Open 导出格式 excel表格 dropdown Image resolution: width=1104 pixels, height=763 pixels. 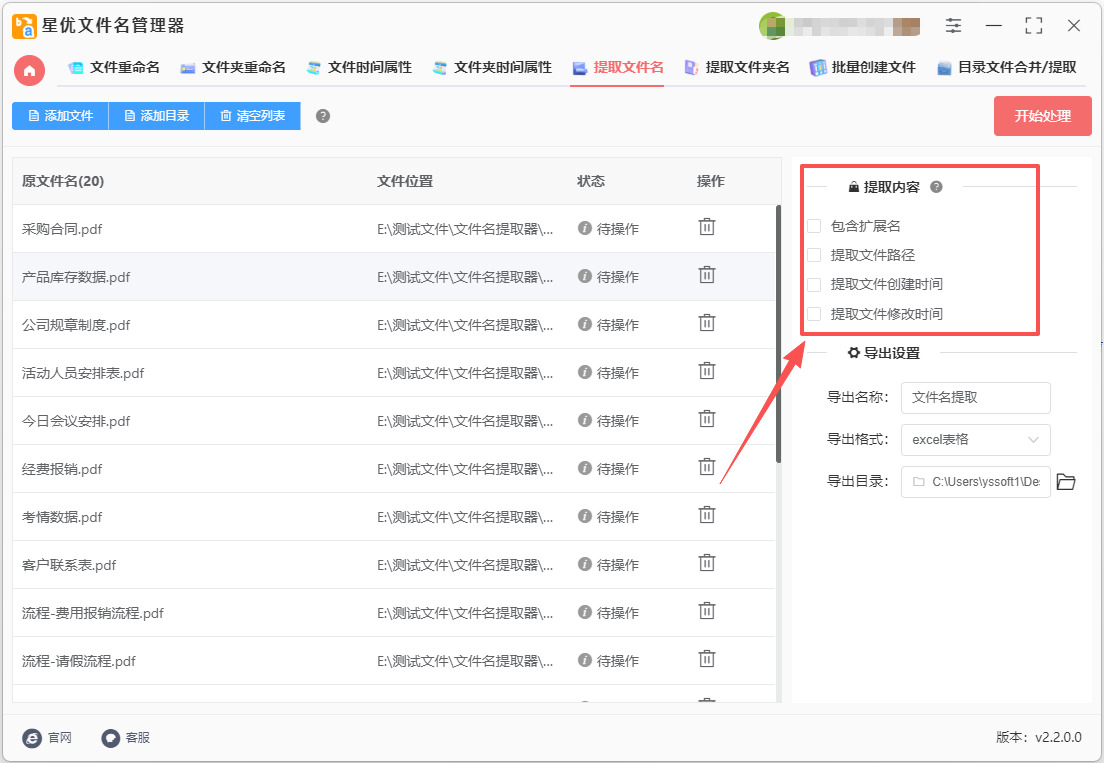[976, 440]
